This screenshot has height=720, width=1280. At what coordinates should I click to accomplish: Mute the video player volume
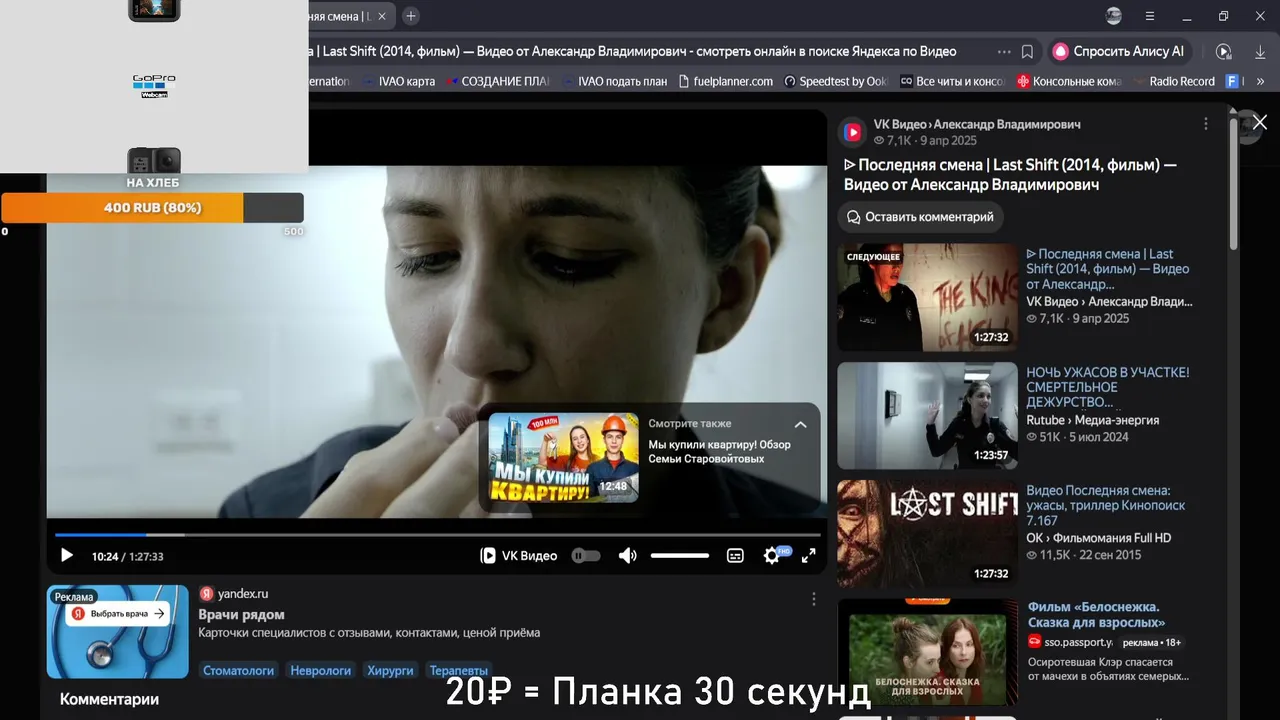pyautogui.click(x=627, y=556)
